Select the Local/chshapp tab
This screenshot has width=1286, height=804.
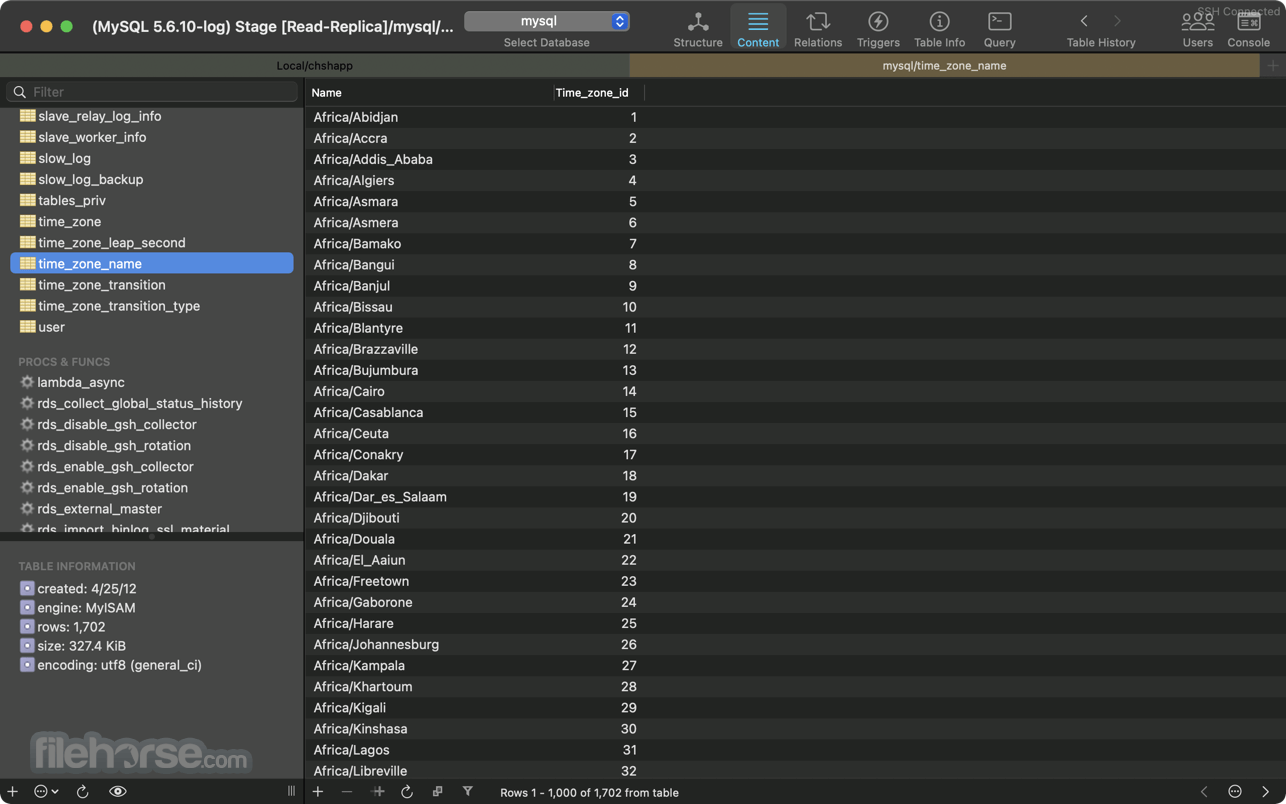[315, 66]
